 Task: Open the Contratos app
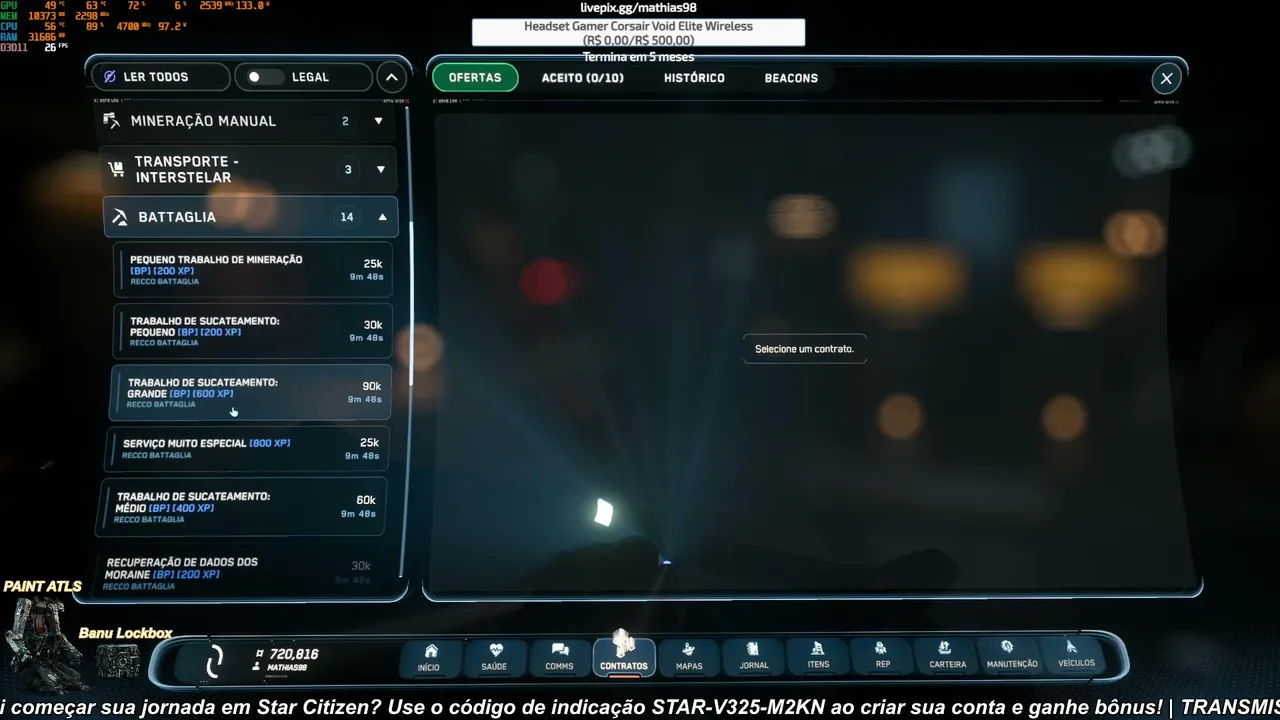624,657
